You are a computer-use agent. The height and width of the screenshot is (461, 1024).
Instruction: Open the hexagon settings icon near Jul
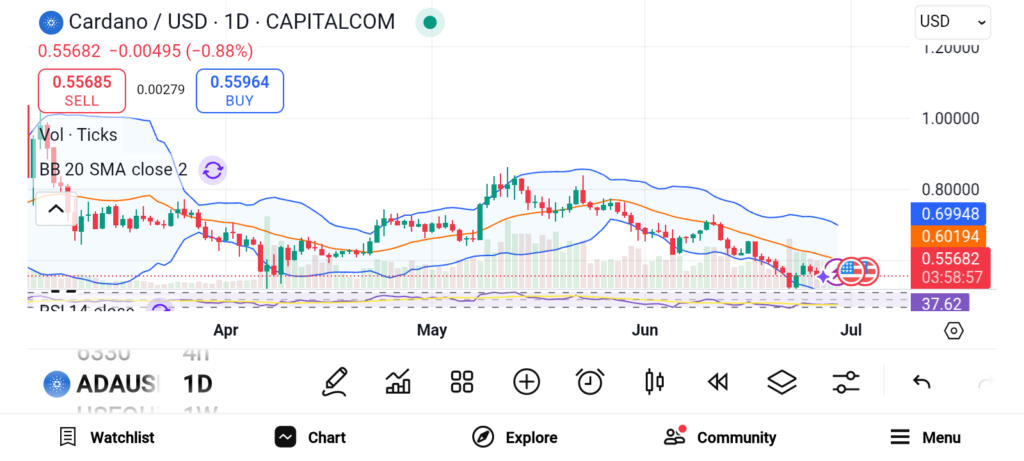coord(953,330)
